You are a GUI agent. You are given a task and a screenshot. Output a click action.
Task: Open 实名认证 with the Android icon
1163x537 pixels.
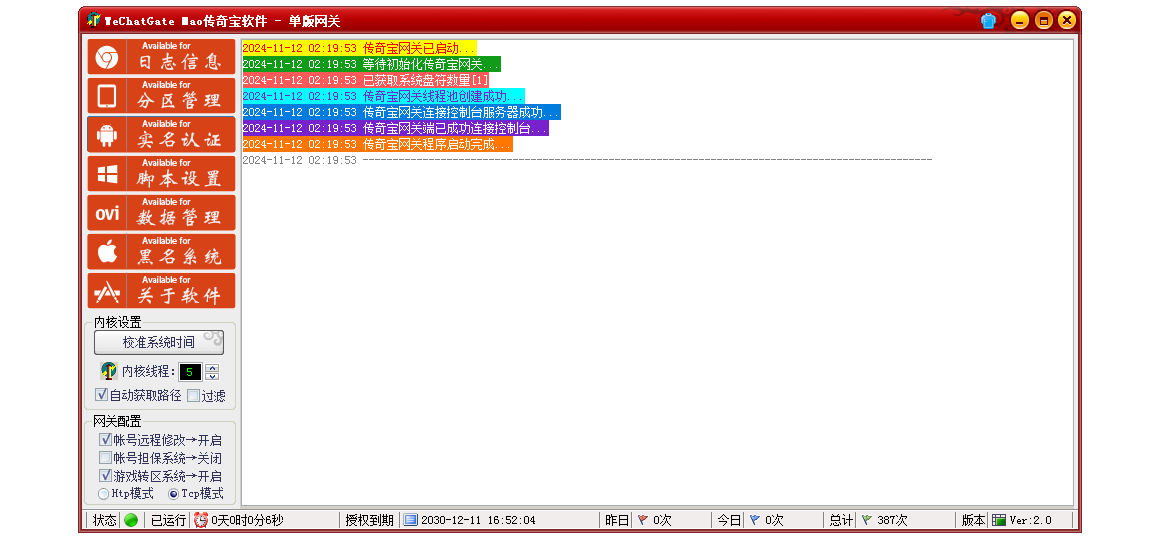[161, 134]
